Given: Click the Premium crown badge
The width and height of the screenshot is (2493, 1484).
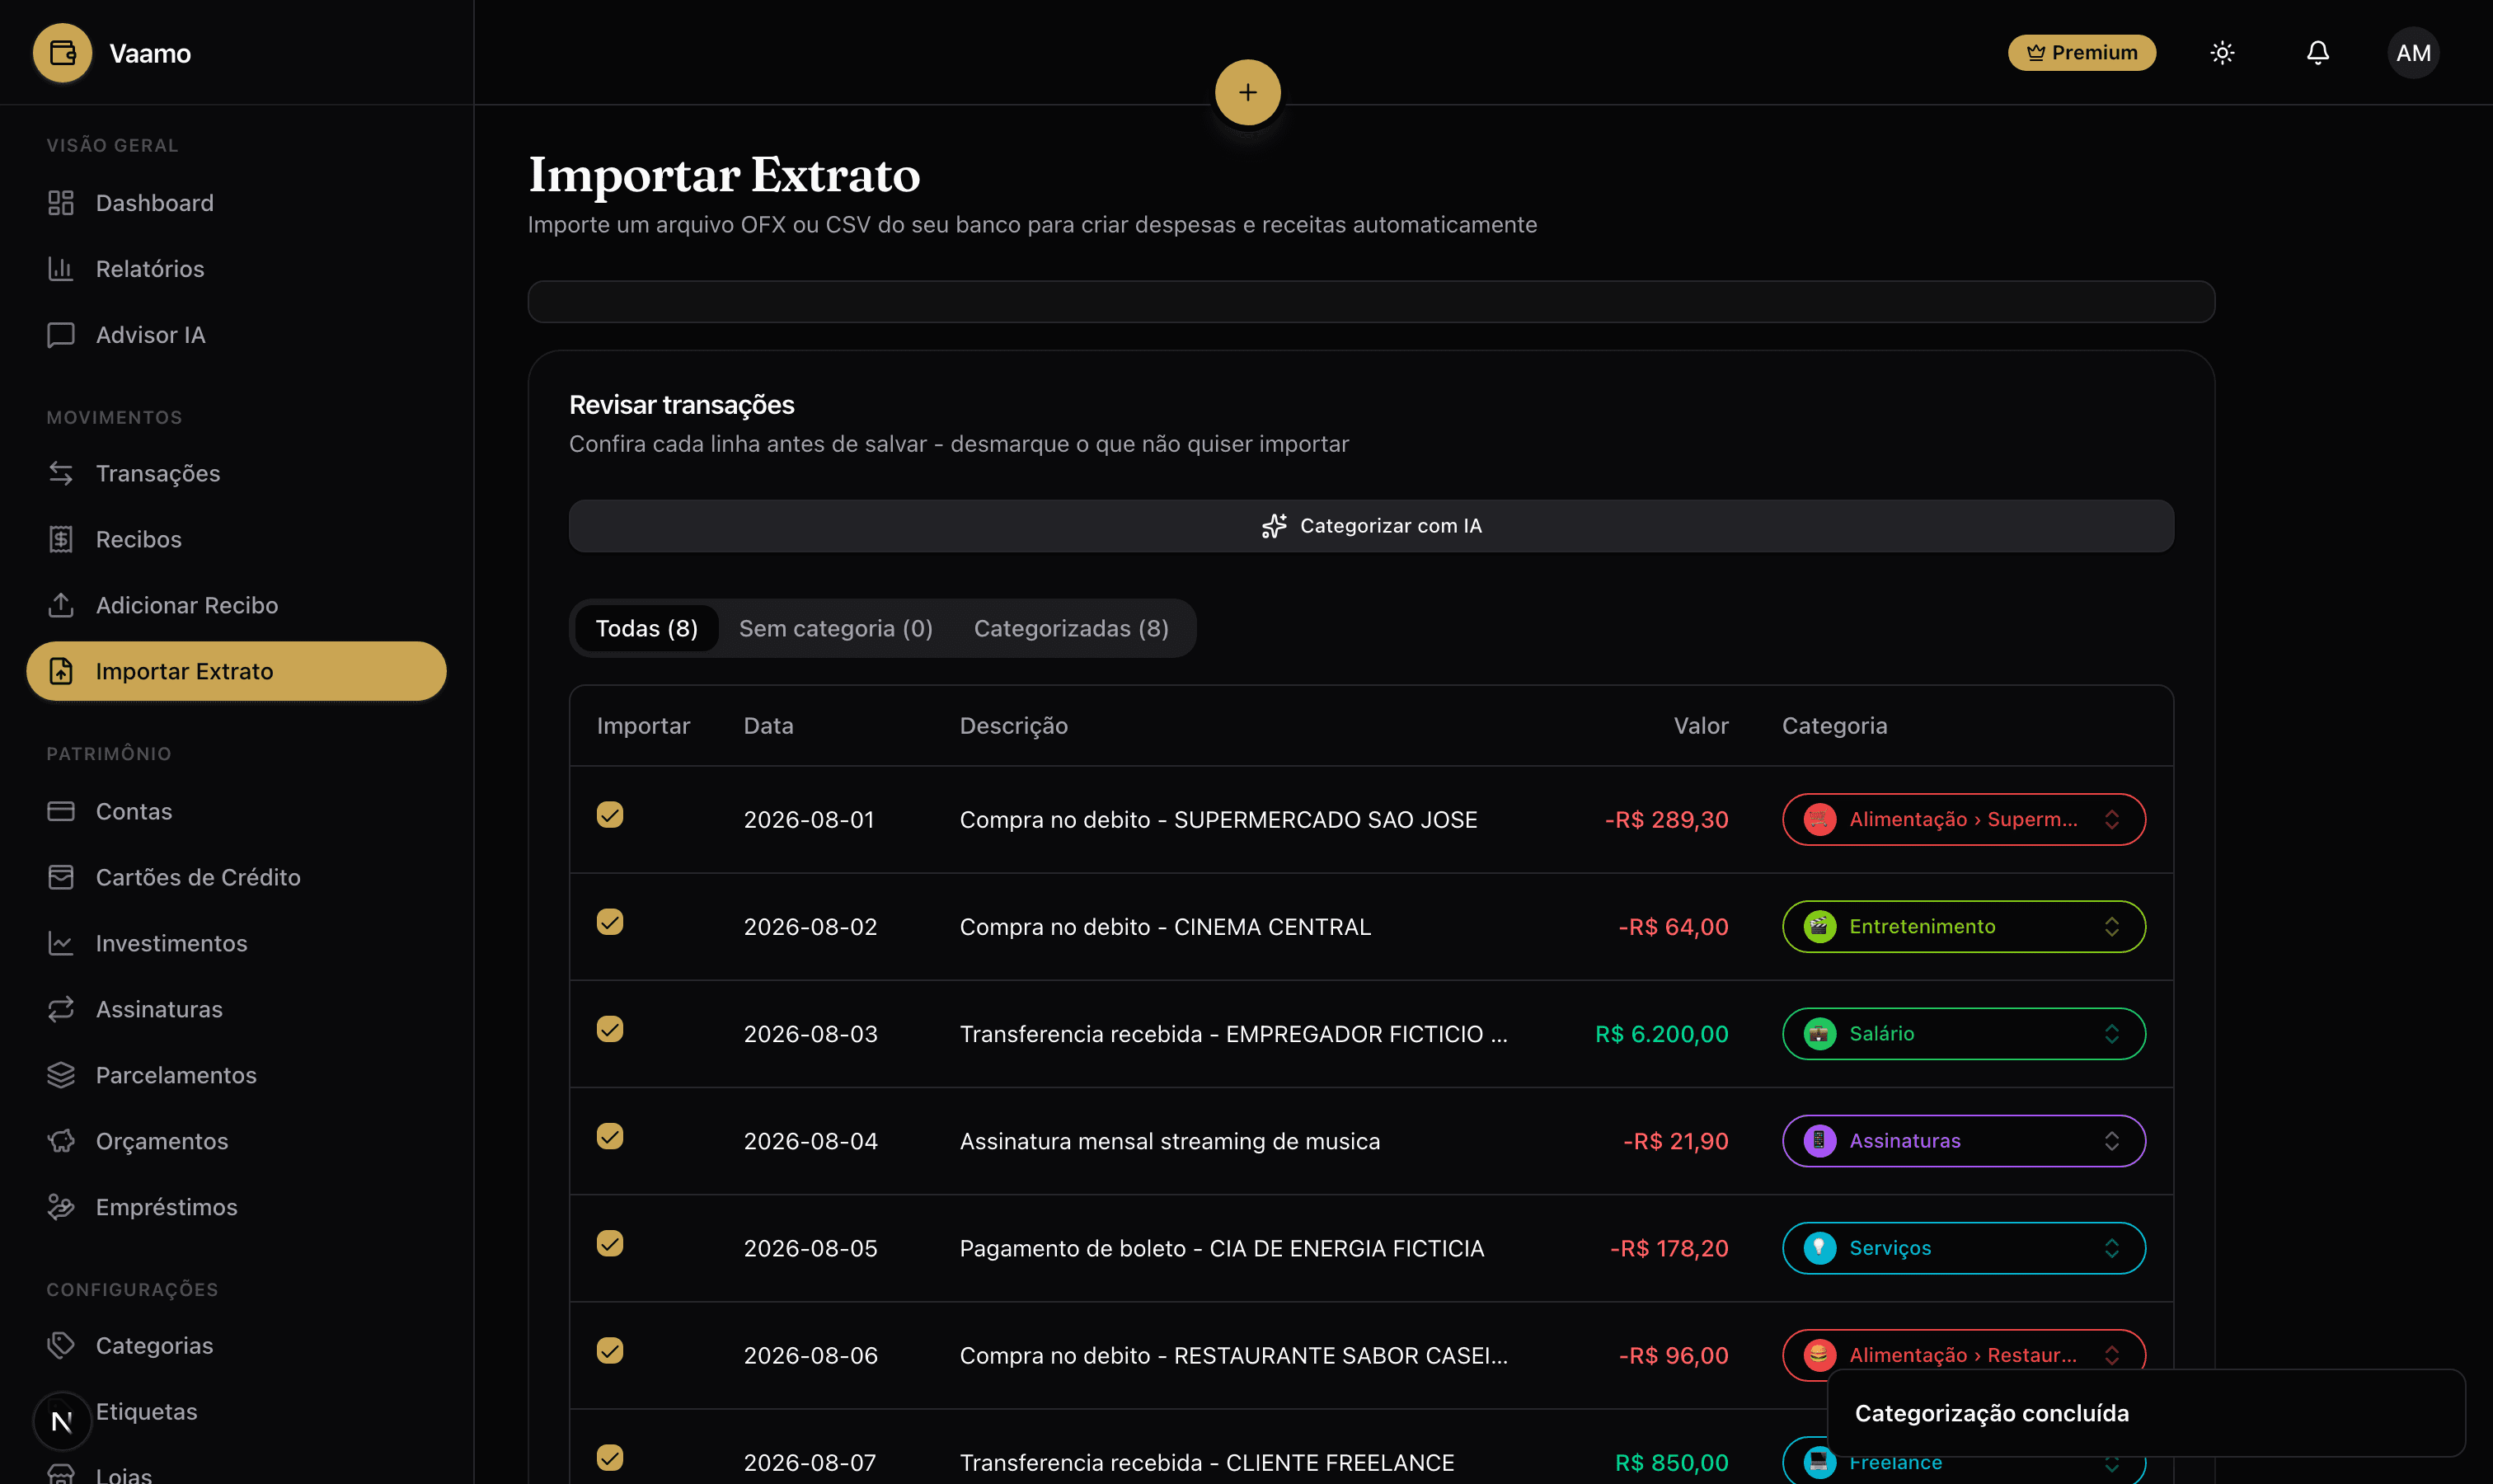Looking at the screenshot, I should (x=2082, y=53).
